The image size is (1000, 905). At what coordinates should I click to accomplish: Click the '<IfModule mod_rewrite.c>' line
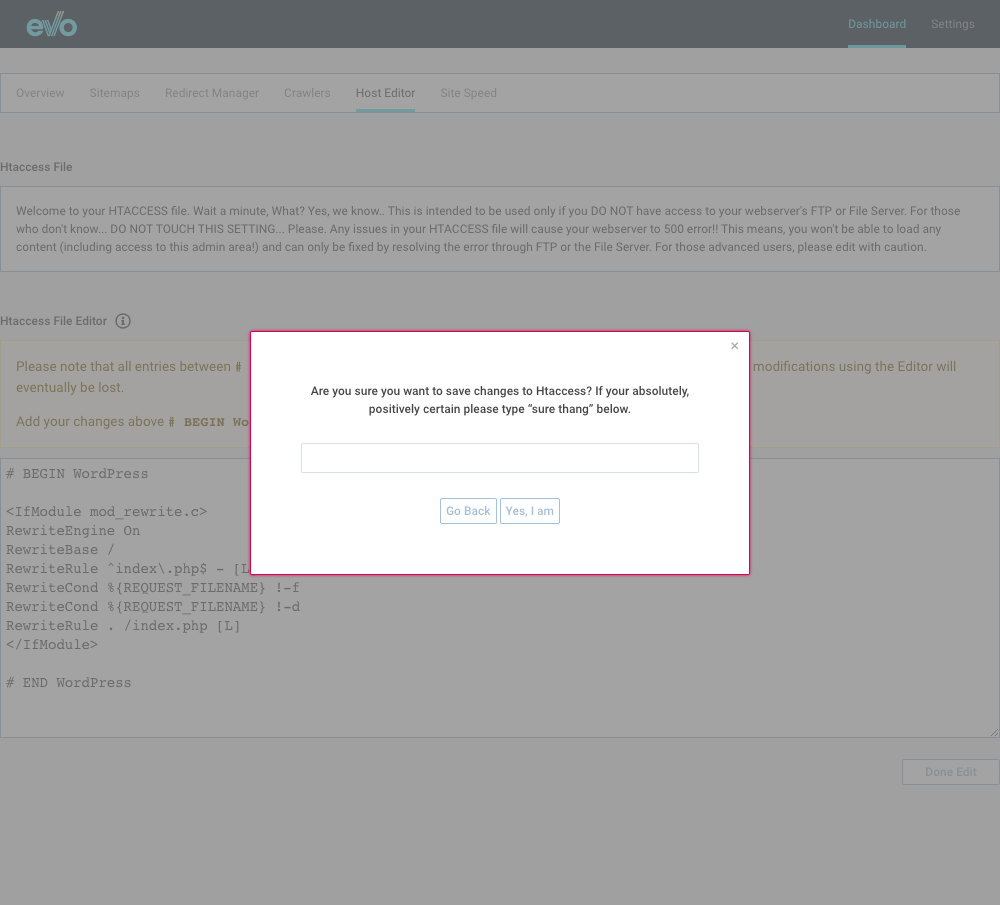point(107,511)
